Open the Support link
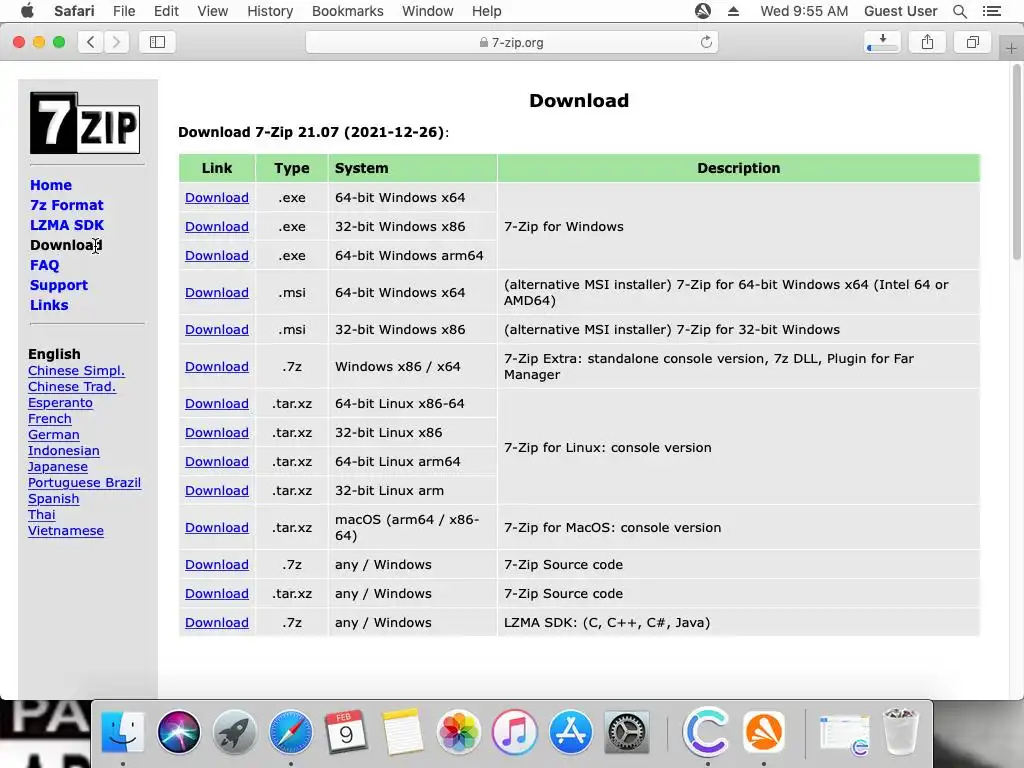Image resolution: width=1024 pixels, height=768 pixels. [59, 285]
